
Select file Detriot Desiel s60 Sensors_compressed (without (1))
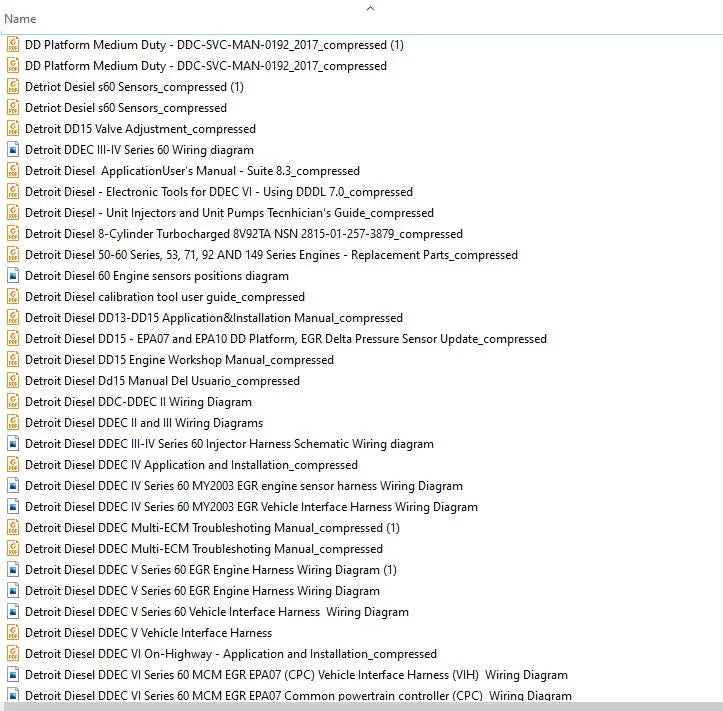click(126, 108)
